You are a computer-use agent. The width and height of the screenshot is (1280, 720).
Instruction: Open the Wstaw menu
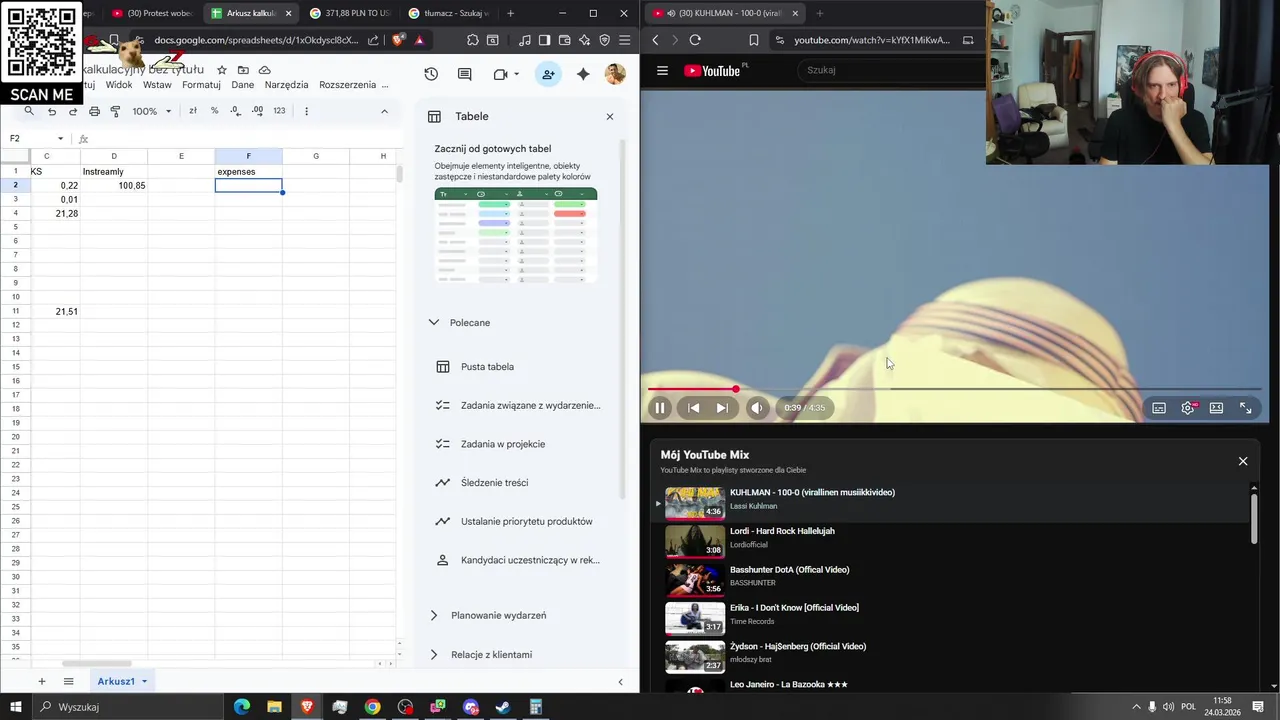pyautogui.click(x=157, y=85)
